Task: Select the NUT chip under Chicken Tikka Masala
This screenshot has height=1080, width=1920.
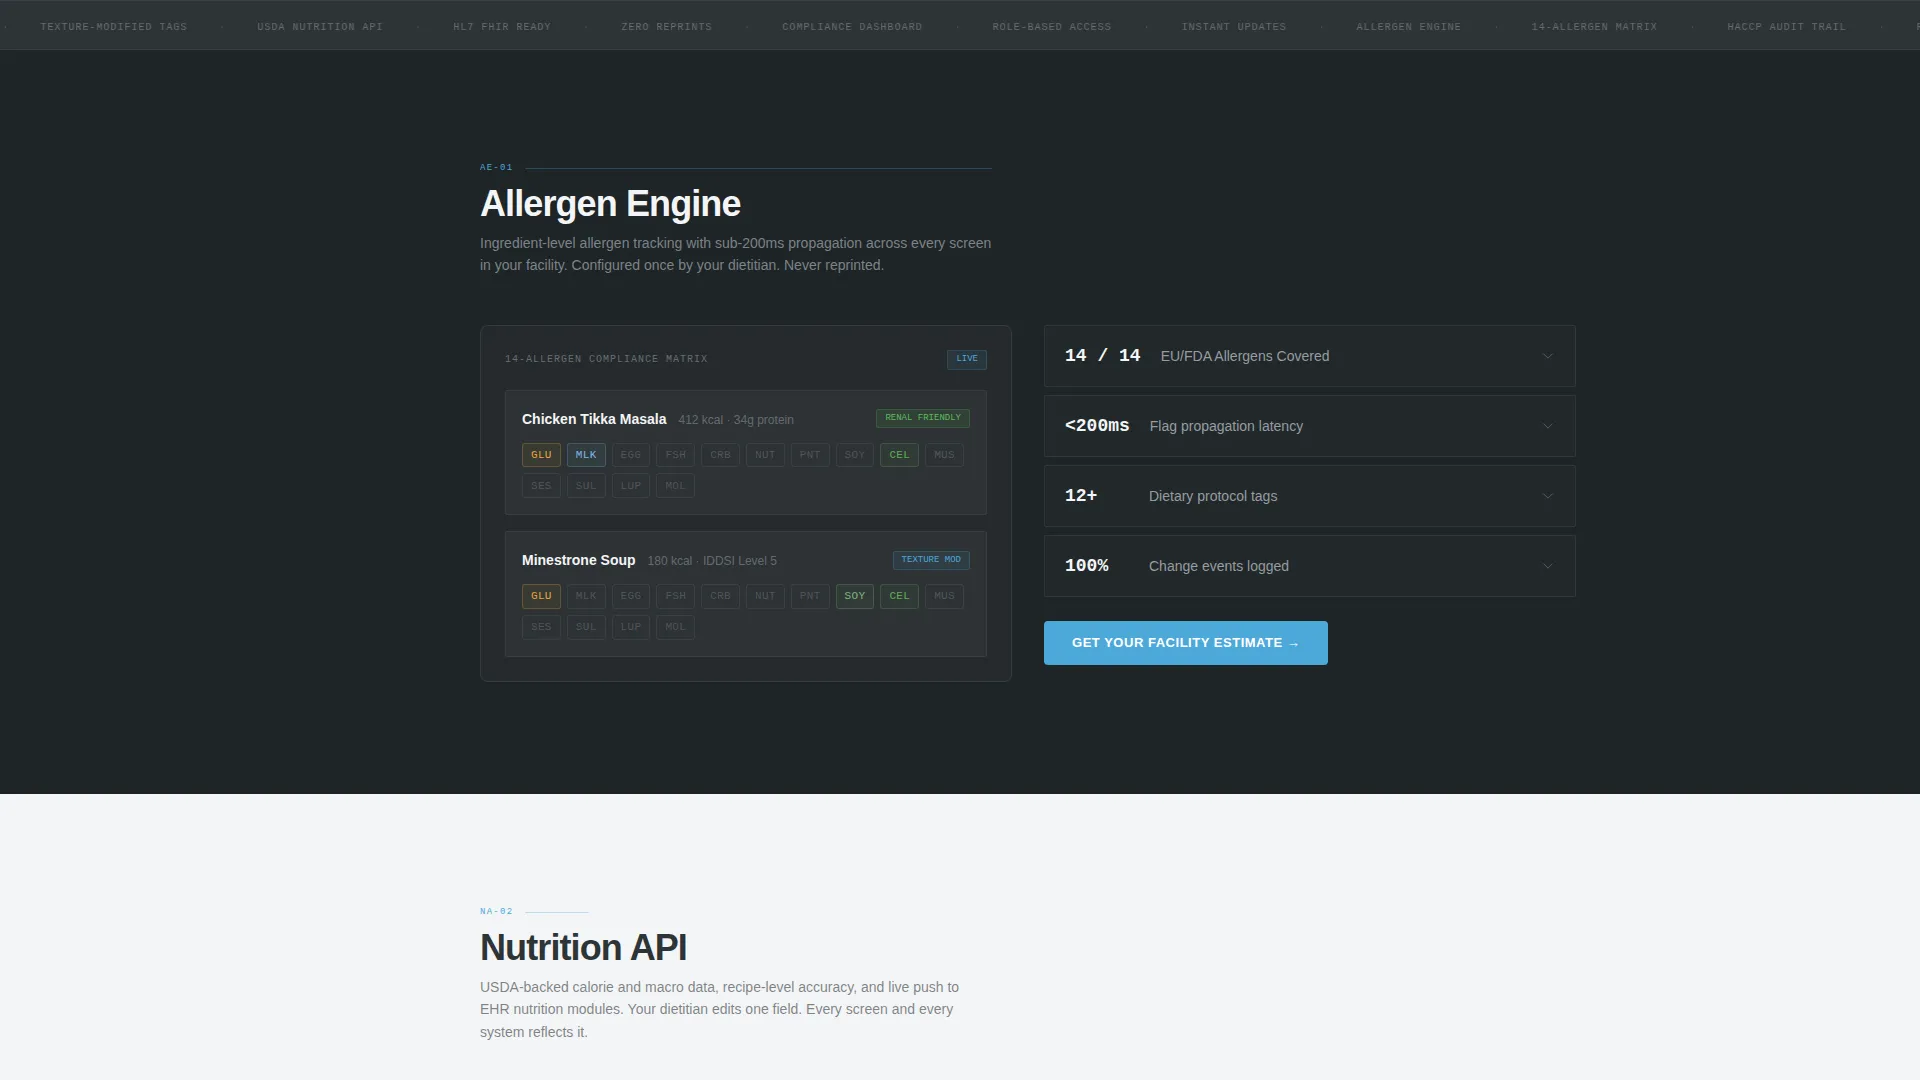Action: click(765, 455)
